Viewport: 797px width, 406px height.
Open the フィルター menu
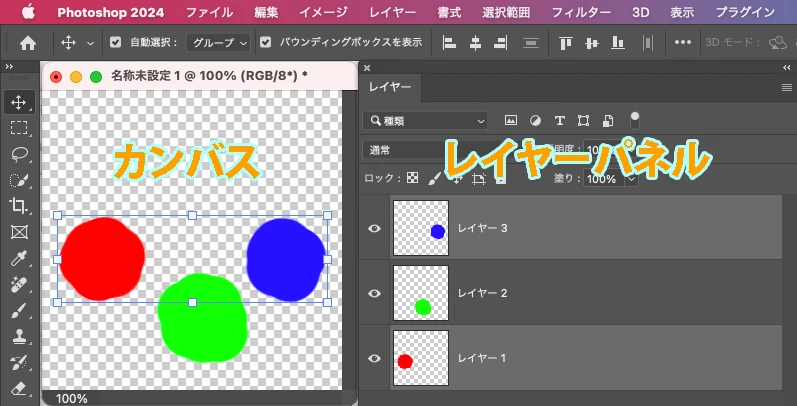pyautogui.click(x=581, y=12)
